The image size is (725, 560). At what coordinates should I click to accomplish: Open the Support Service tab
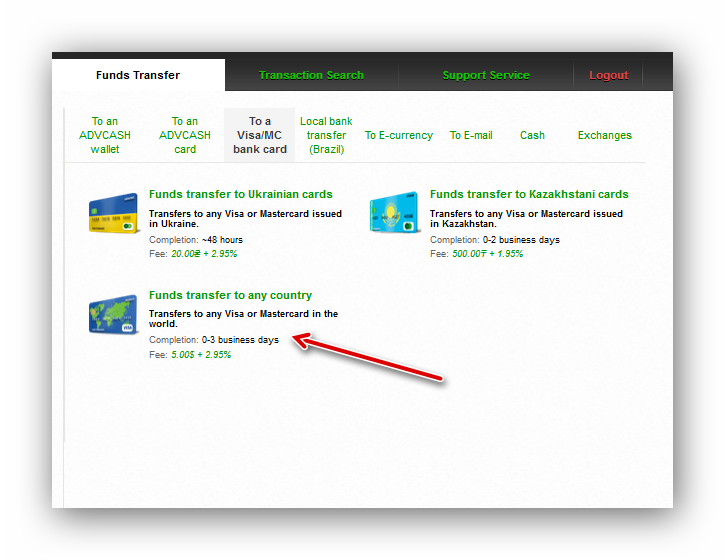tap(486, 75)
